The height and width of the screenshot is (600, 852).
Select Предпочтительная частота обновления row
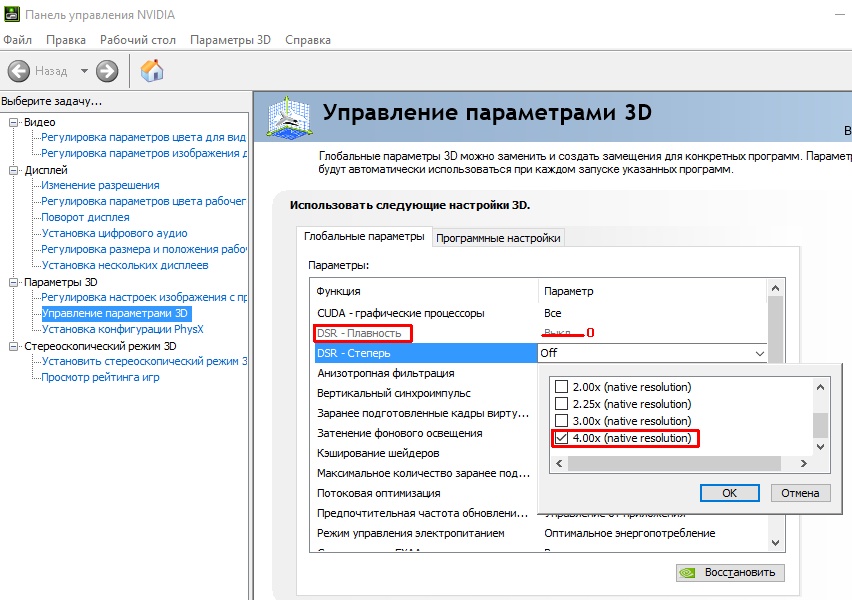(x=424, y=514)
